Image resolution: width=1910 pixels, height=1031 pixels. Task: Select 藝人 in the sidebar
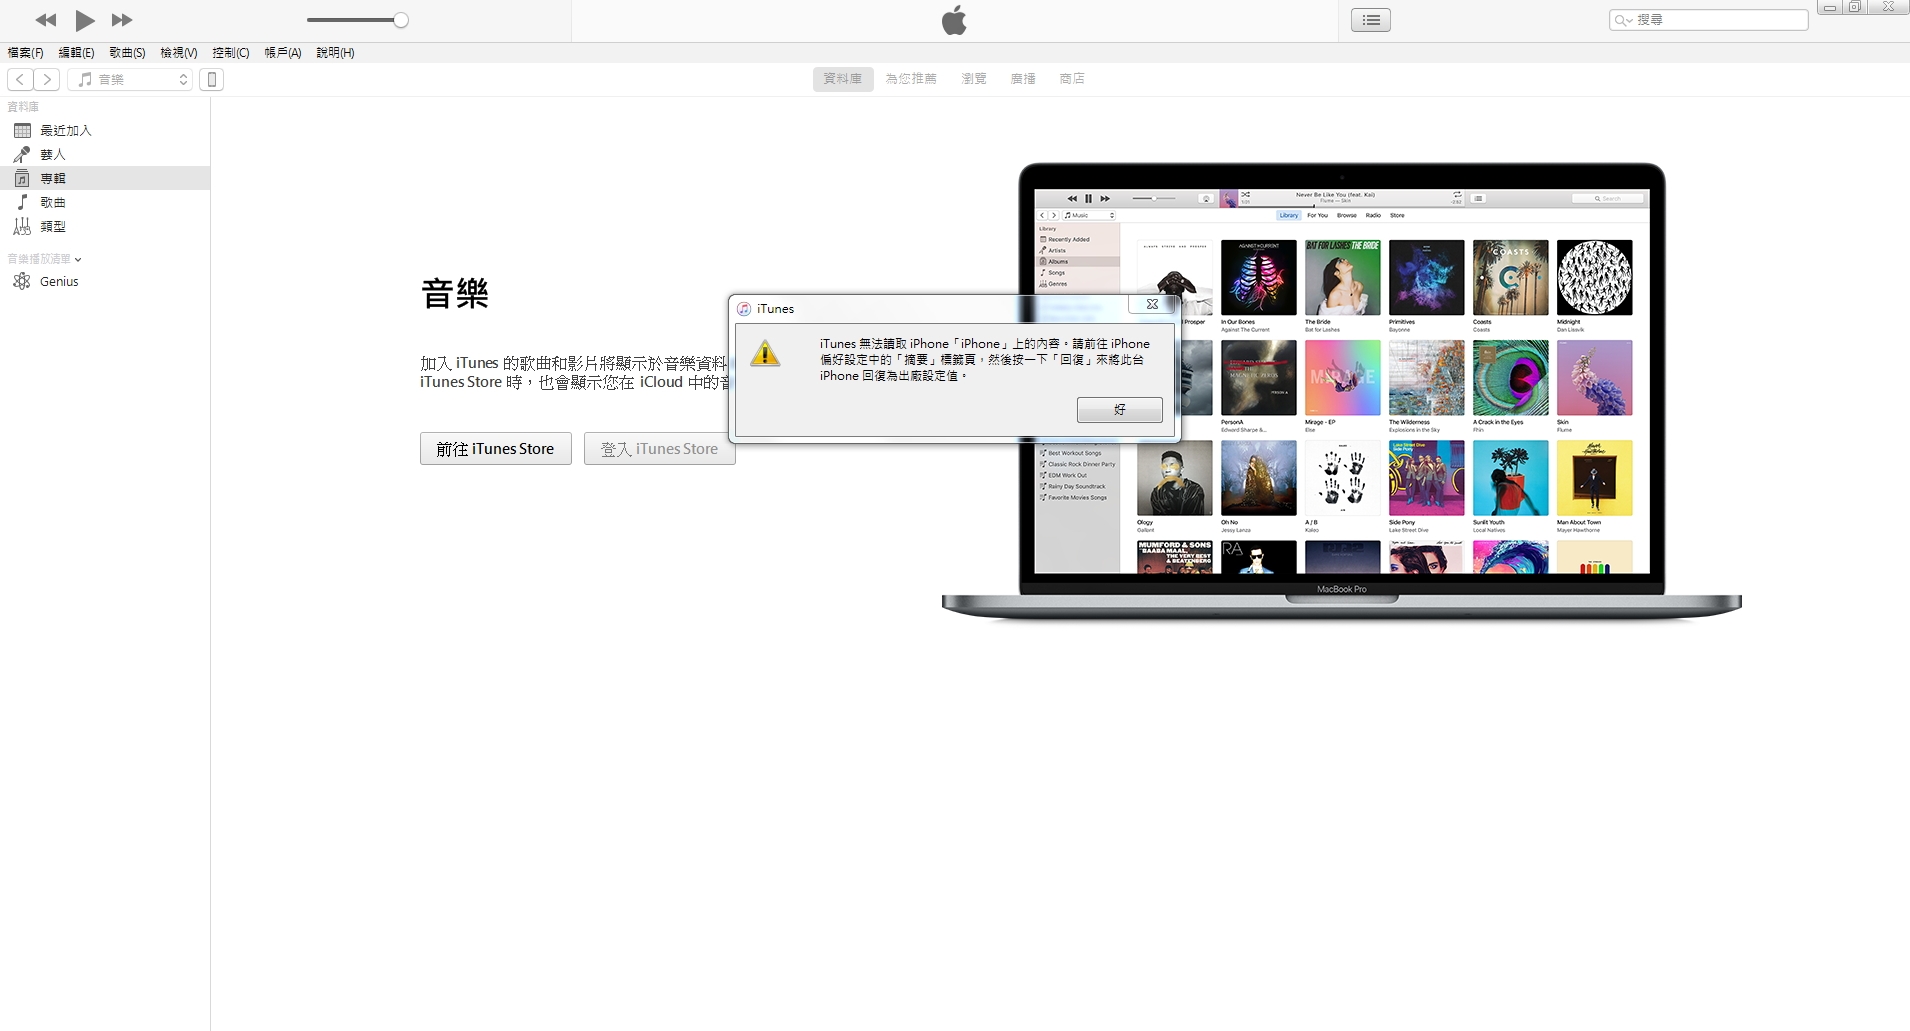click(105, 155)
